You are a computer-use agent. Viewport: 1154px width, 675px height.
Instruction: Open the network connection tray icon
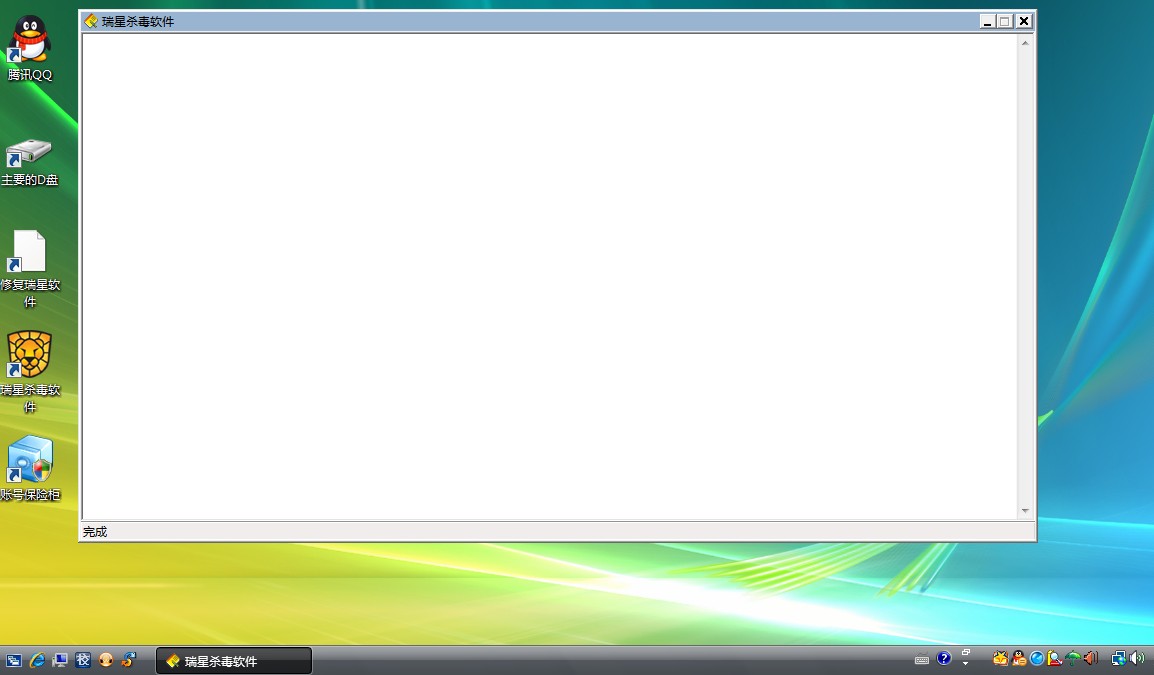click(1119, 658)
